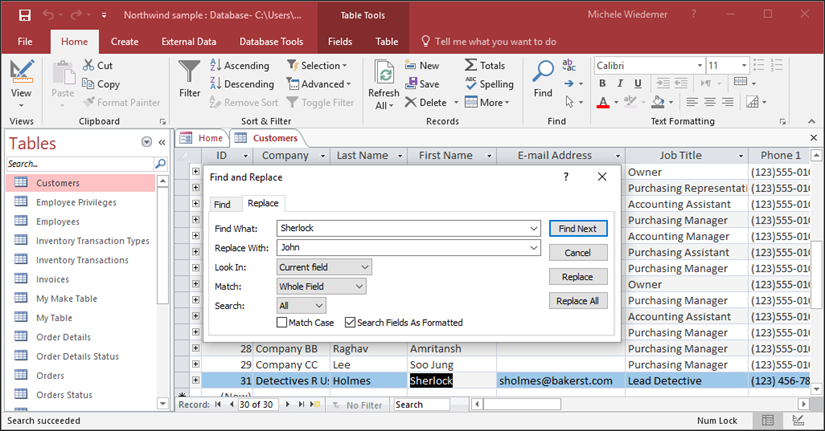Switch to the Home document tab
This screenshot has height=431, width=825.
pos(203,138)
